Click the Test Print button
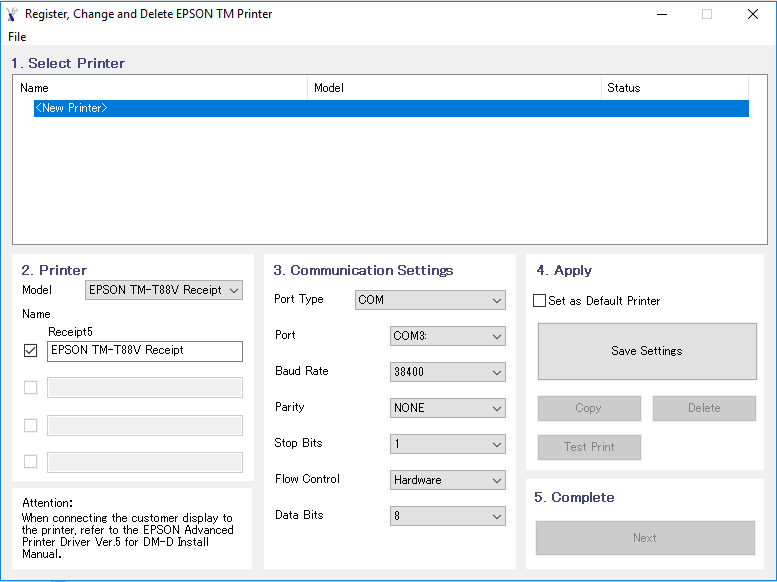This screenshot has width=777, height=582. pyautogui.click(x=589, y=447)
